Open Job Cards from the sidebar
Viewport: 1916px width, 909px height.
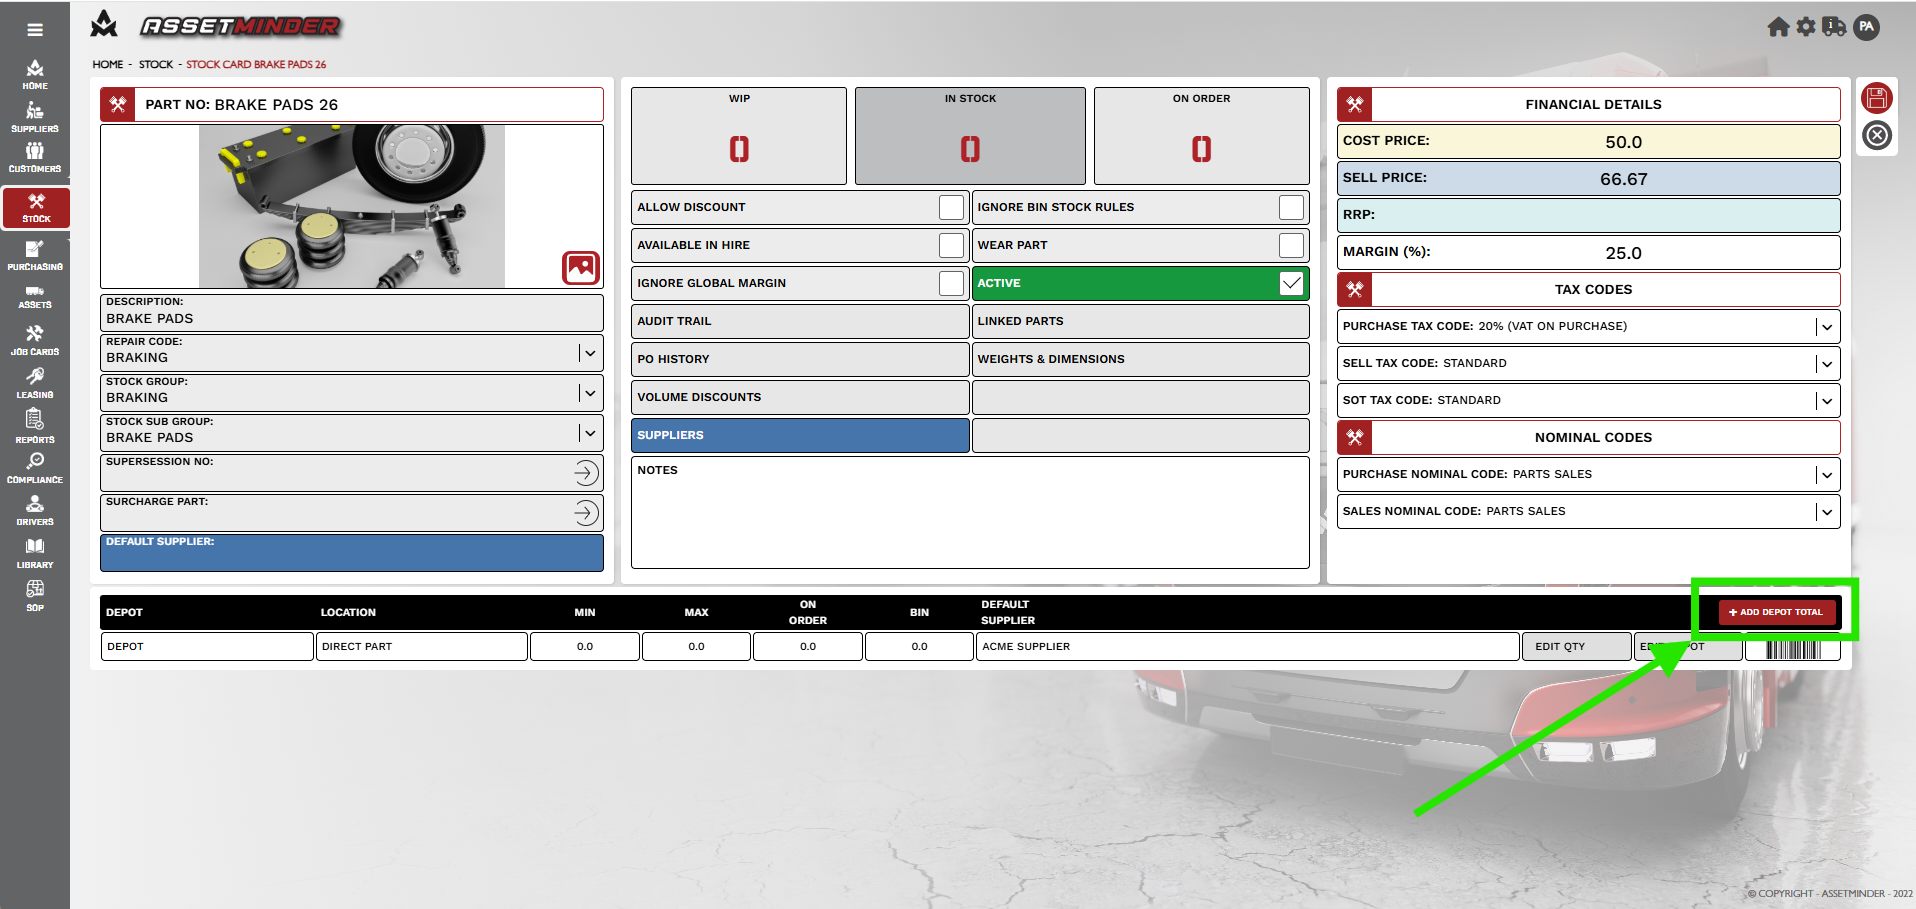tap(35, 340)
